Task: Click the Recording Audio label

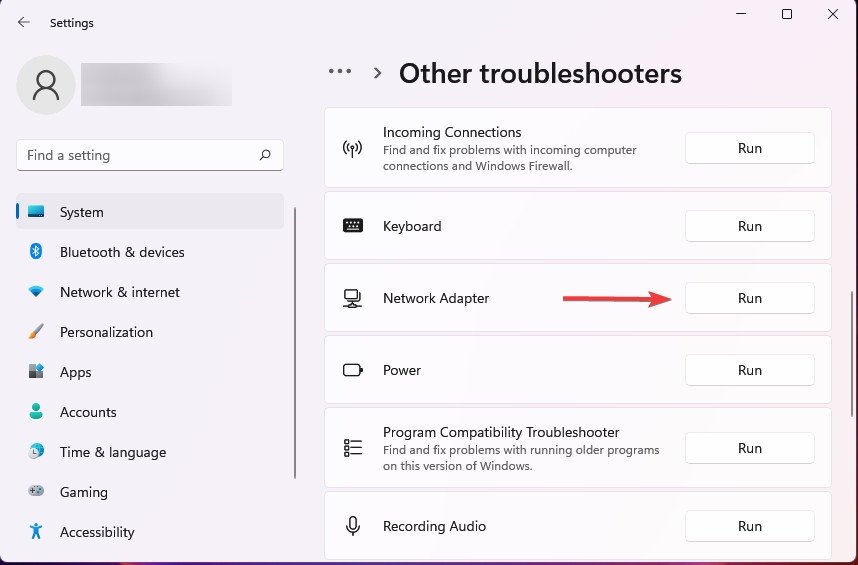Action: coord(434,526)
